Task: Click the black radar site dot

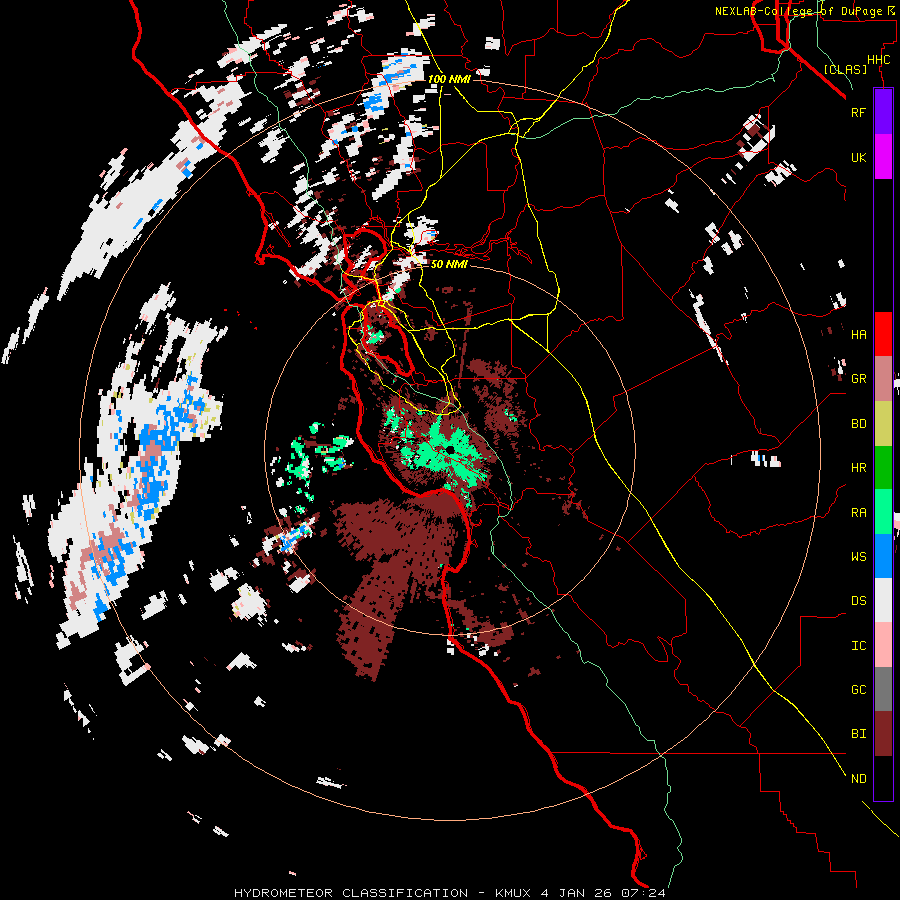Action: [451, 449]
